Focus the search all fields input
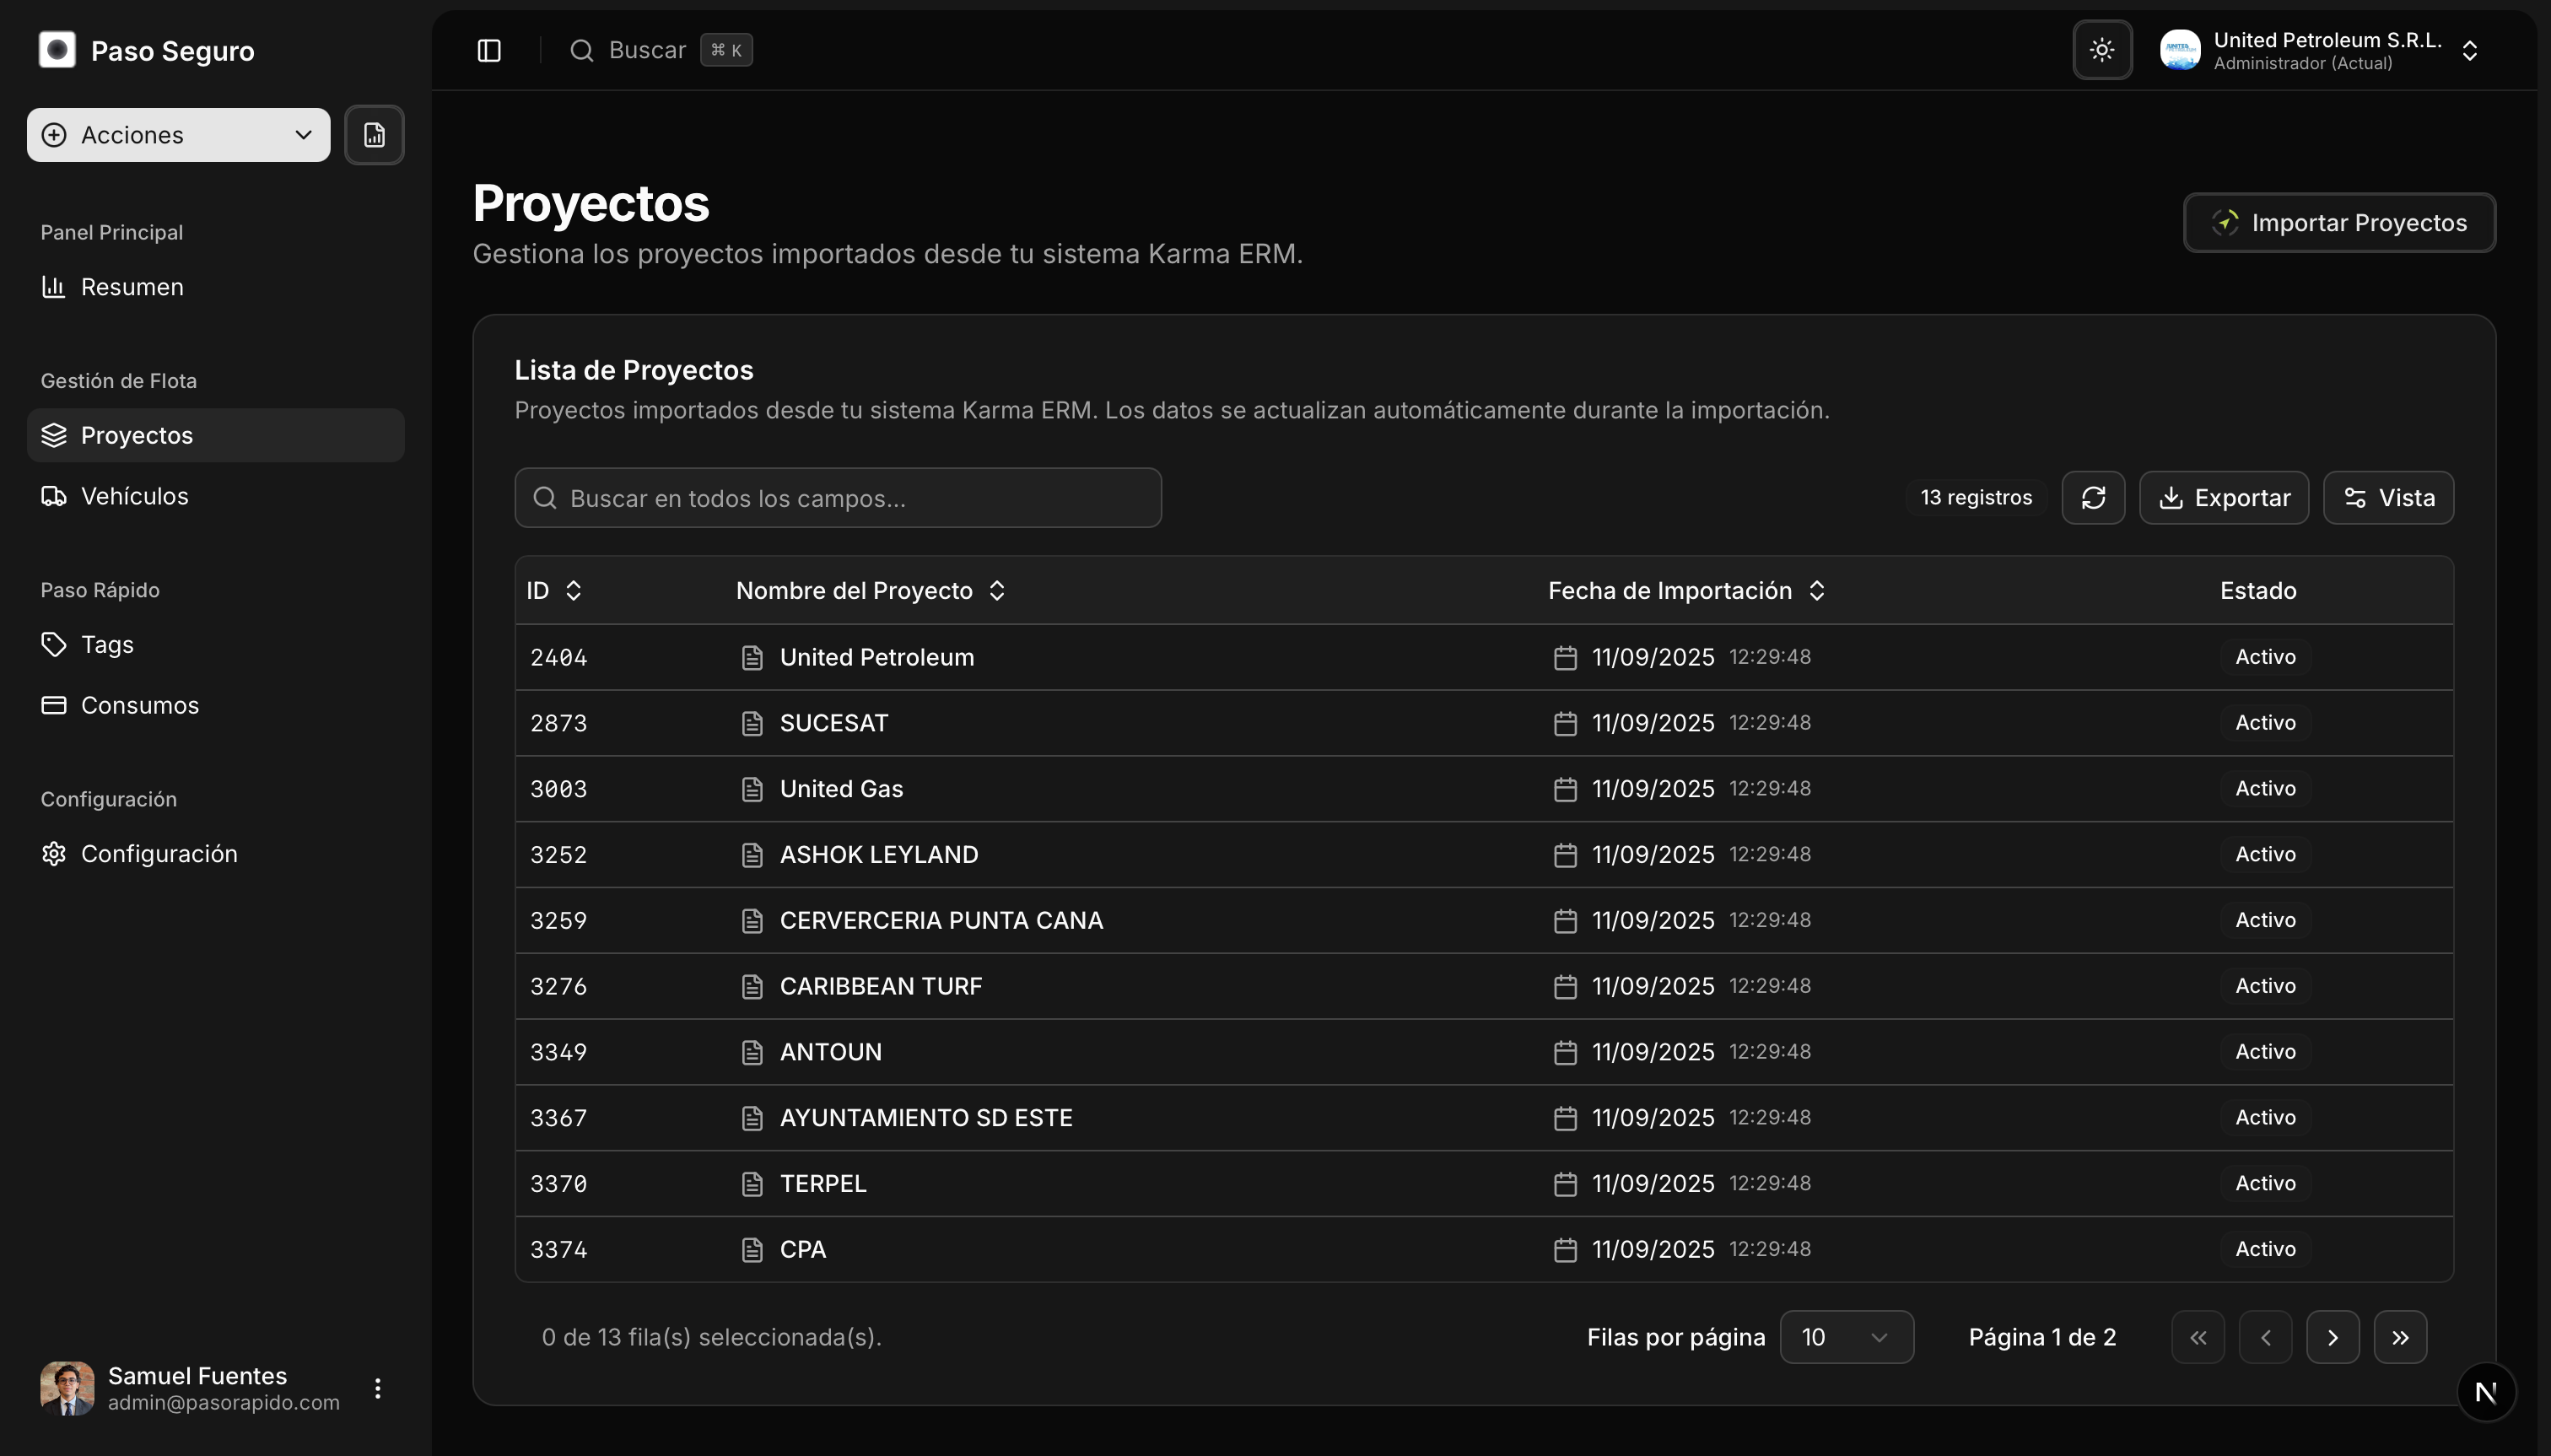 point(838,498)
